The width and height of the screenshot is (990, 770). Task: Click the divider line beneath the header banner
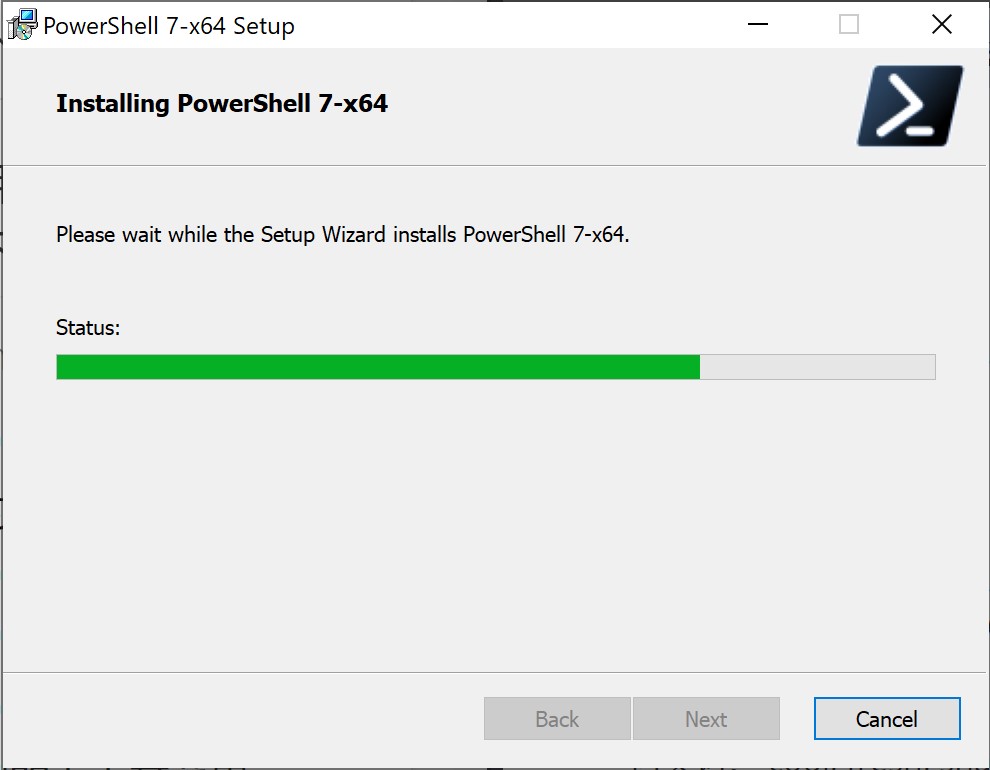pyautogui.click(x=495, y=165)
